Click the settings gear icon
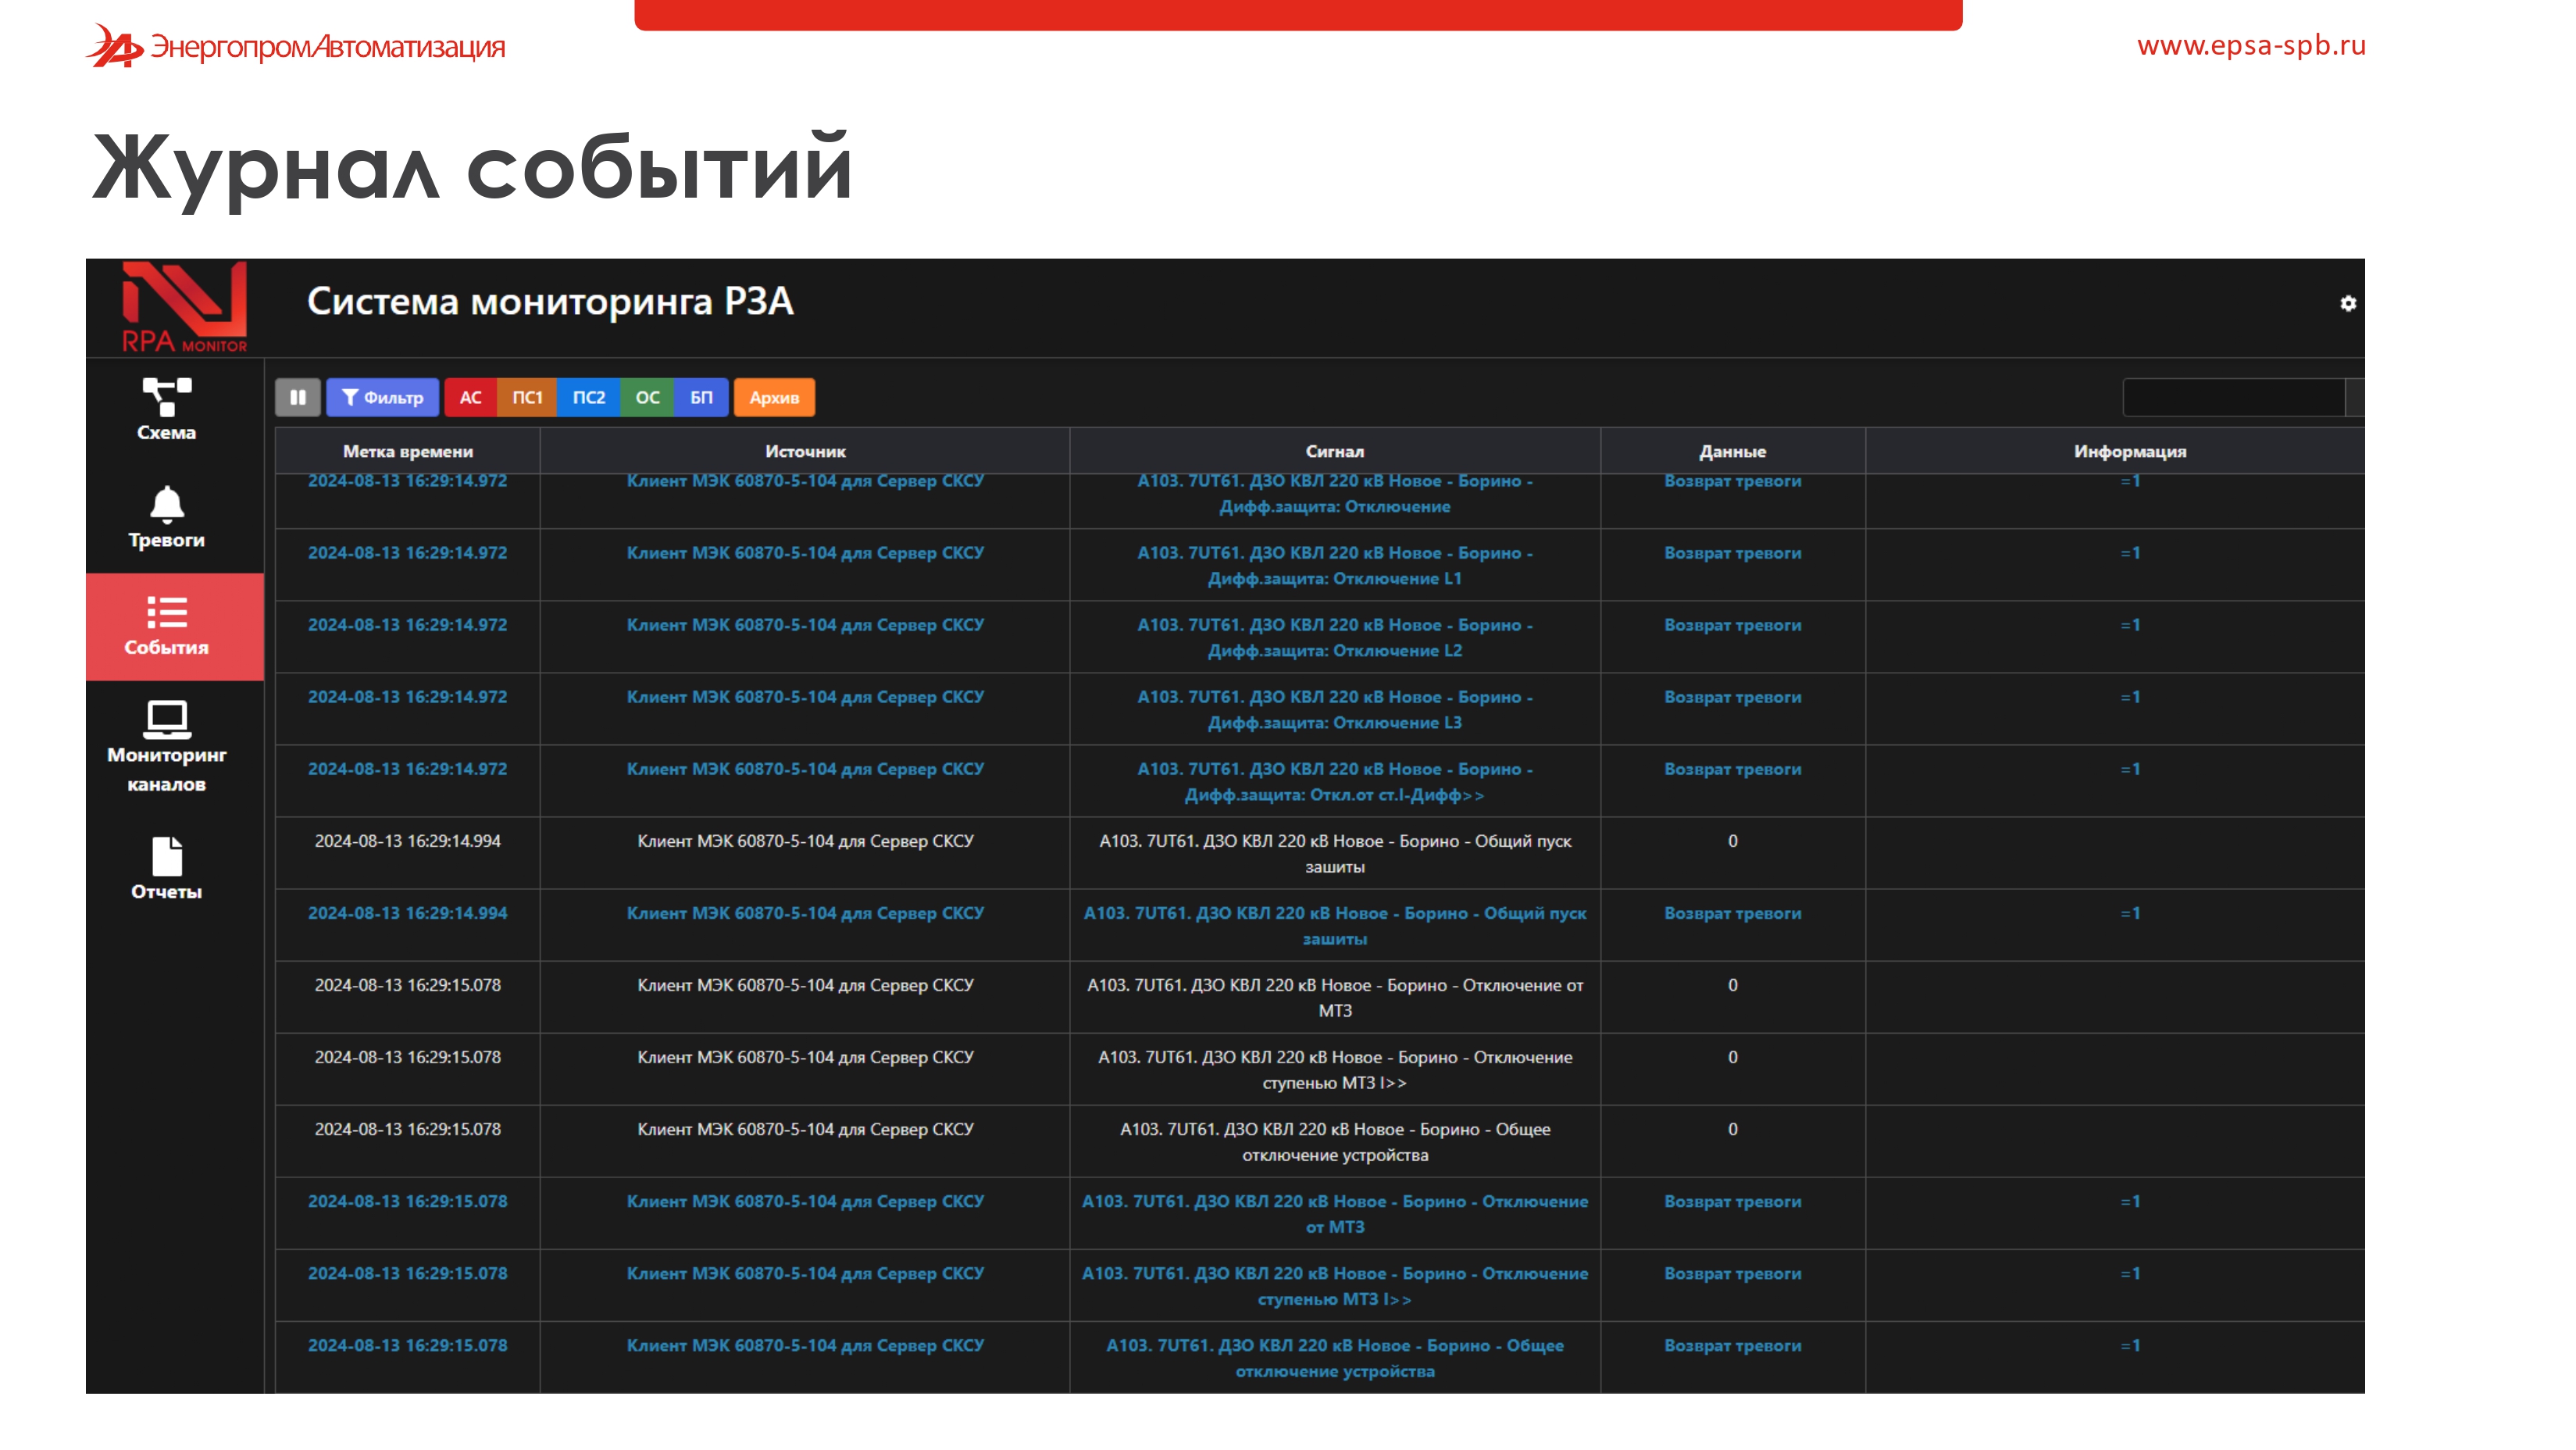 tap(2347, 303)
